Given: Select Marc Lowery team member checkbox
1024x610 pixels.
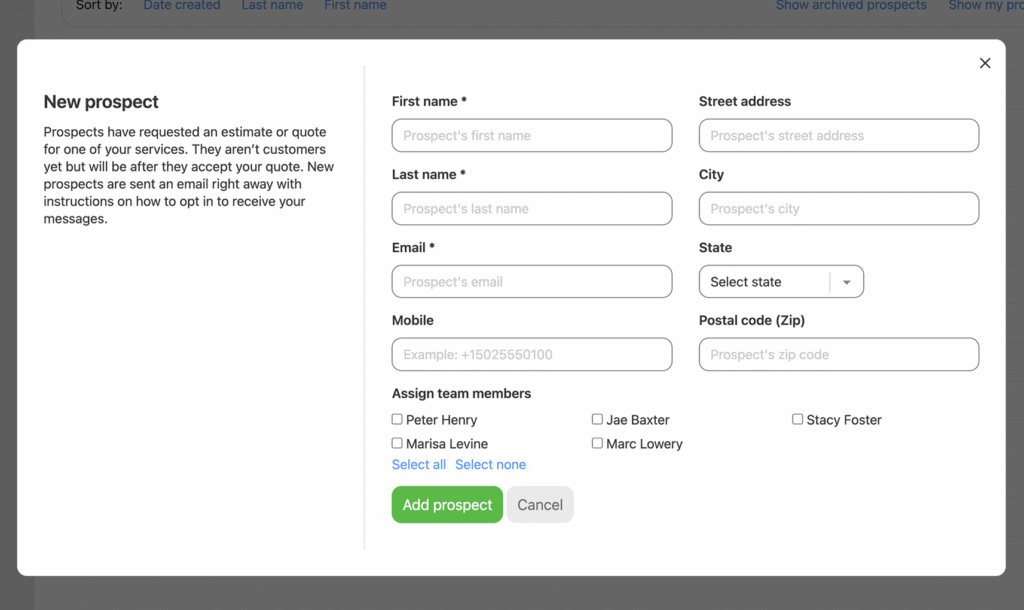Looking at the screenshot, I should coord(597,443).
